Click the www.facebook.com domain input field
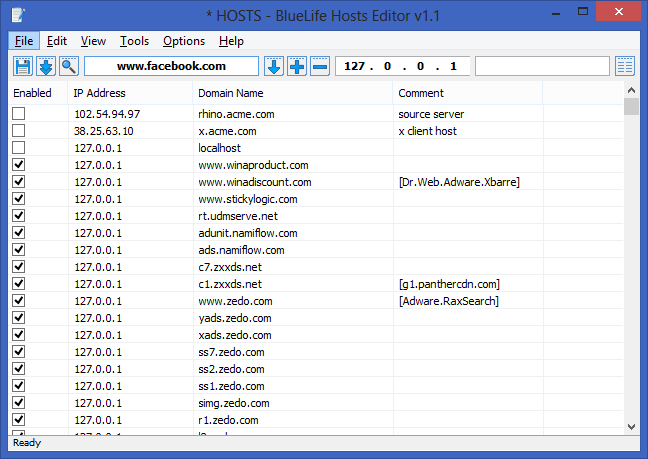648x459 pixels. point(171,66)
